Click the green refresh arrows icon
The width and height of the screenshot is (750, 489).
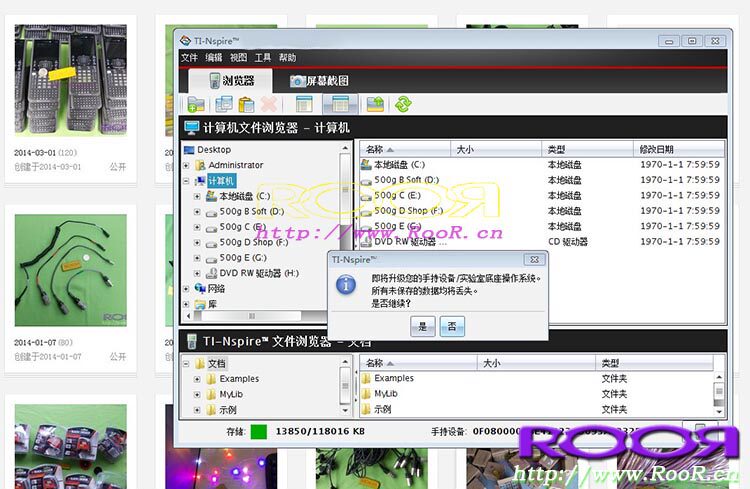(403, 104)
